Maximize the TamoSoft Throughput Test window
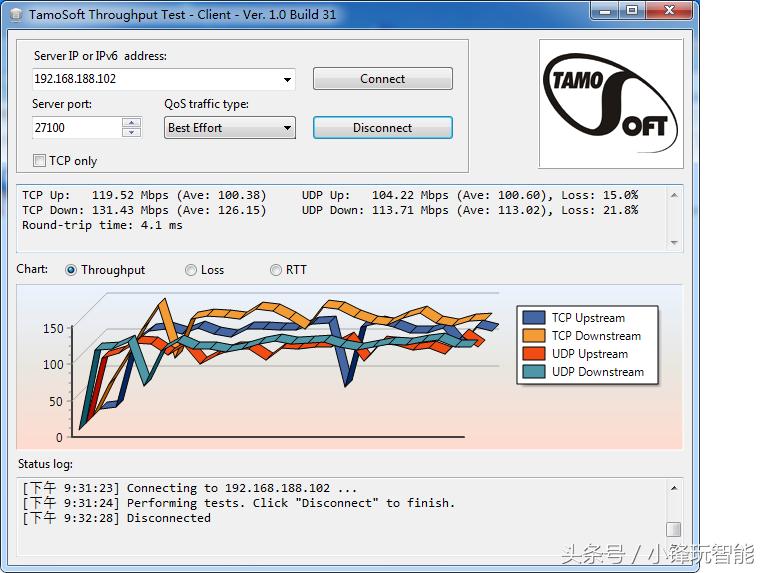The height and width of the screenshot is (573, 768). click(x=632, y=11)
